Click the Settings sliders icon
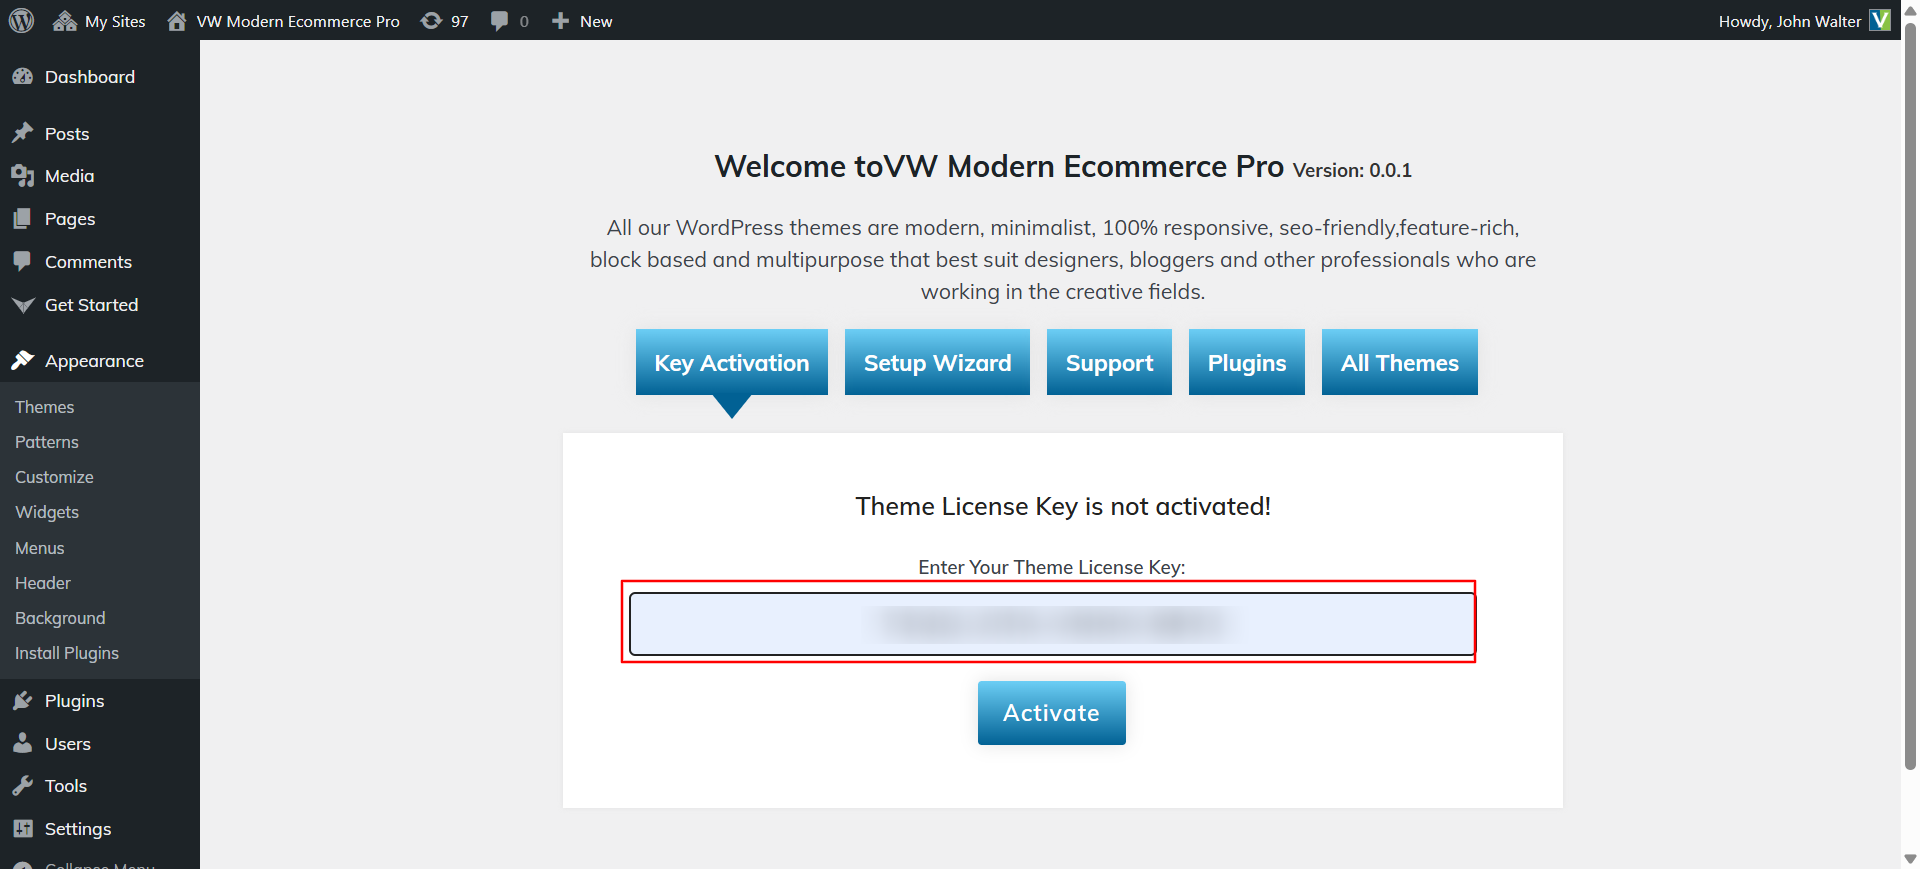 click(23, 828)
